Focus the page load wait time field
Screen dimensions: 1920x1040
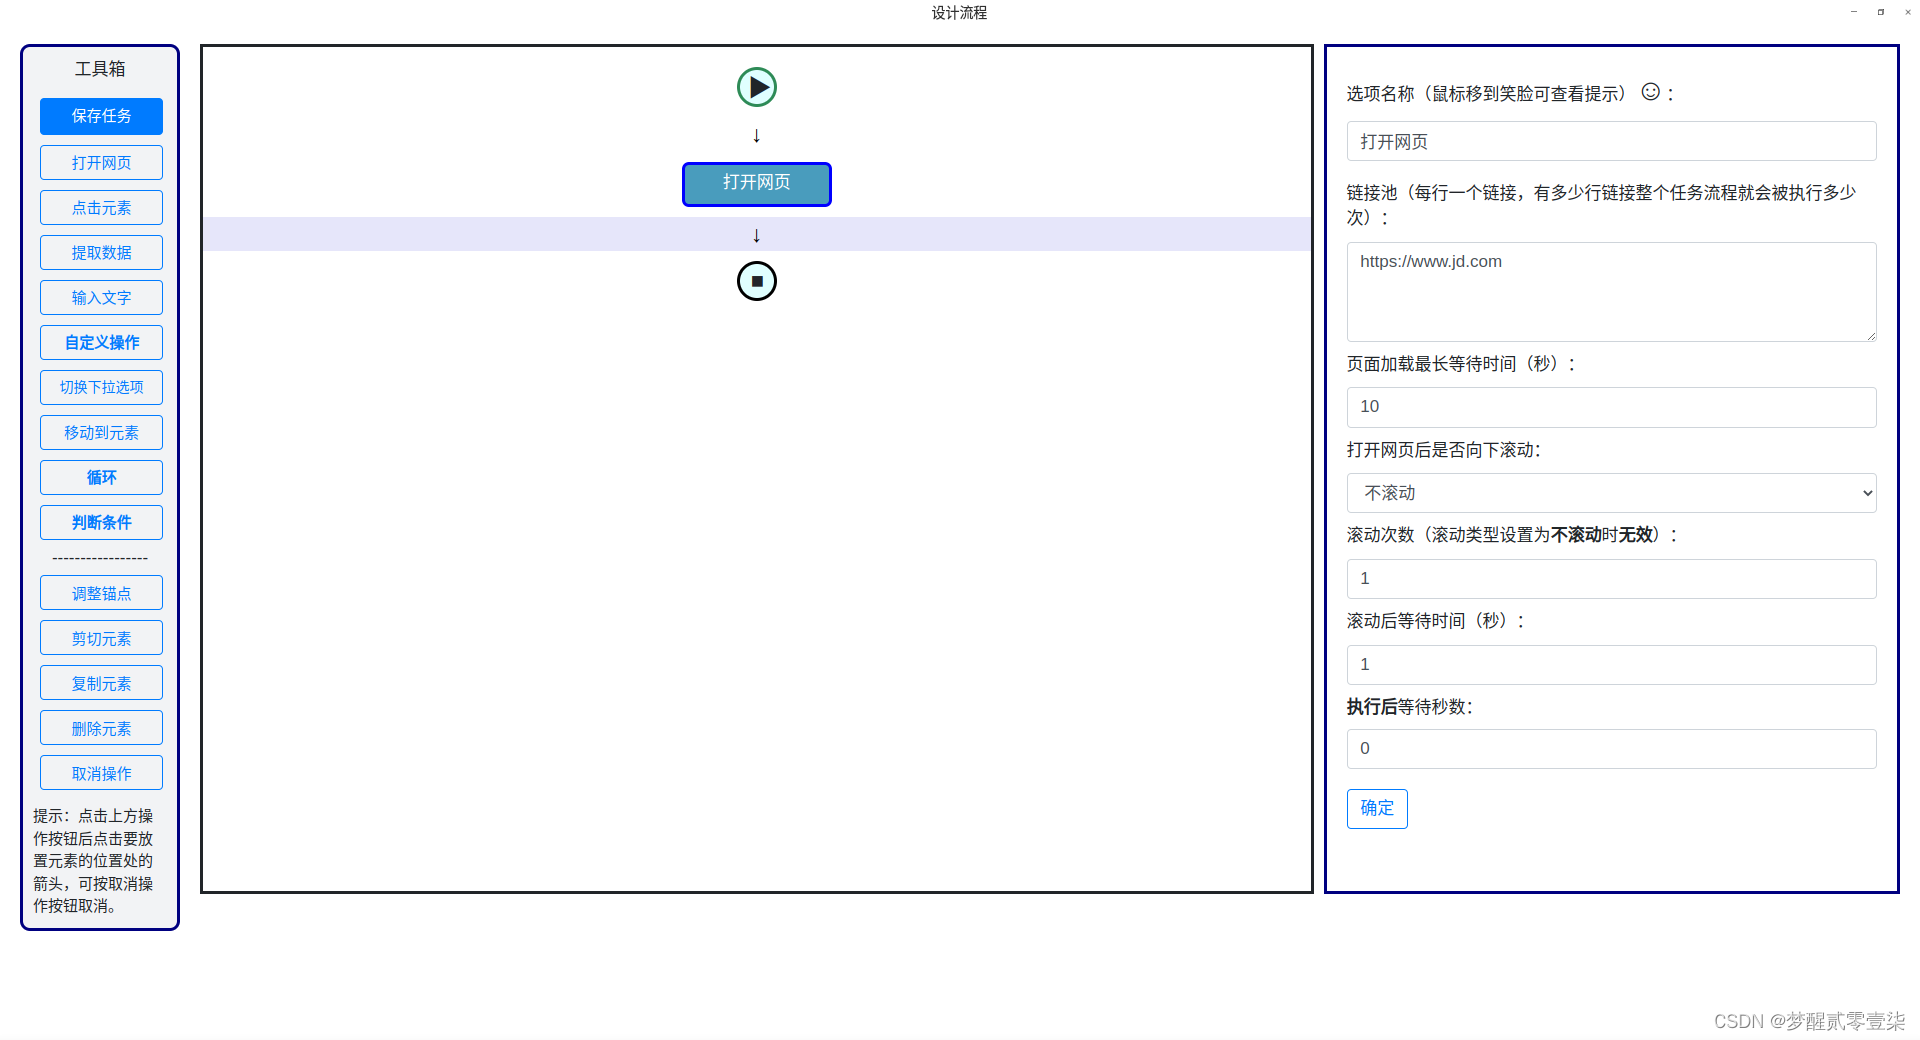[1611, 407]
